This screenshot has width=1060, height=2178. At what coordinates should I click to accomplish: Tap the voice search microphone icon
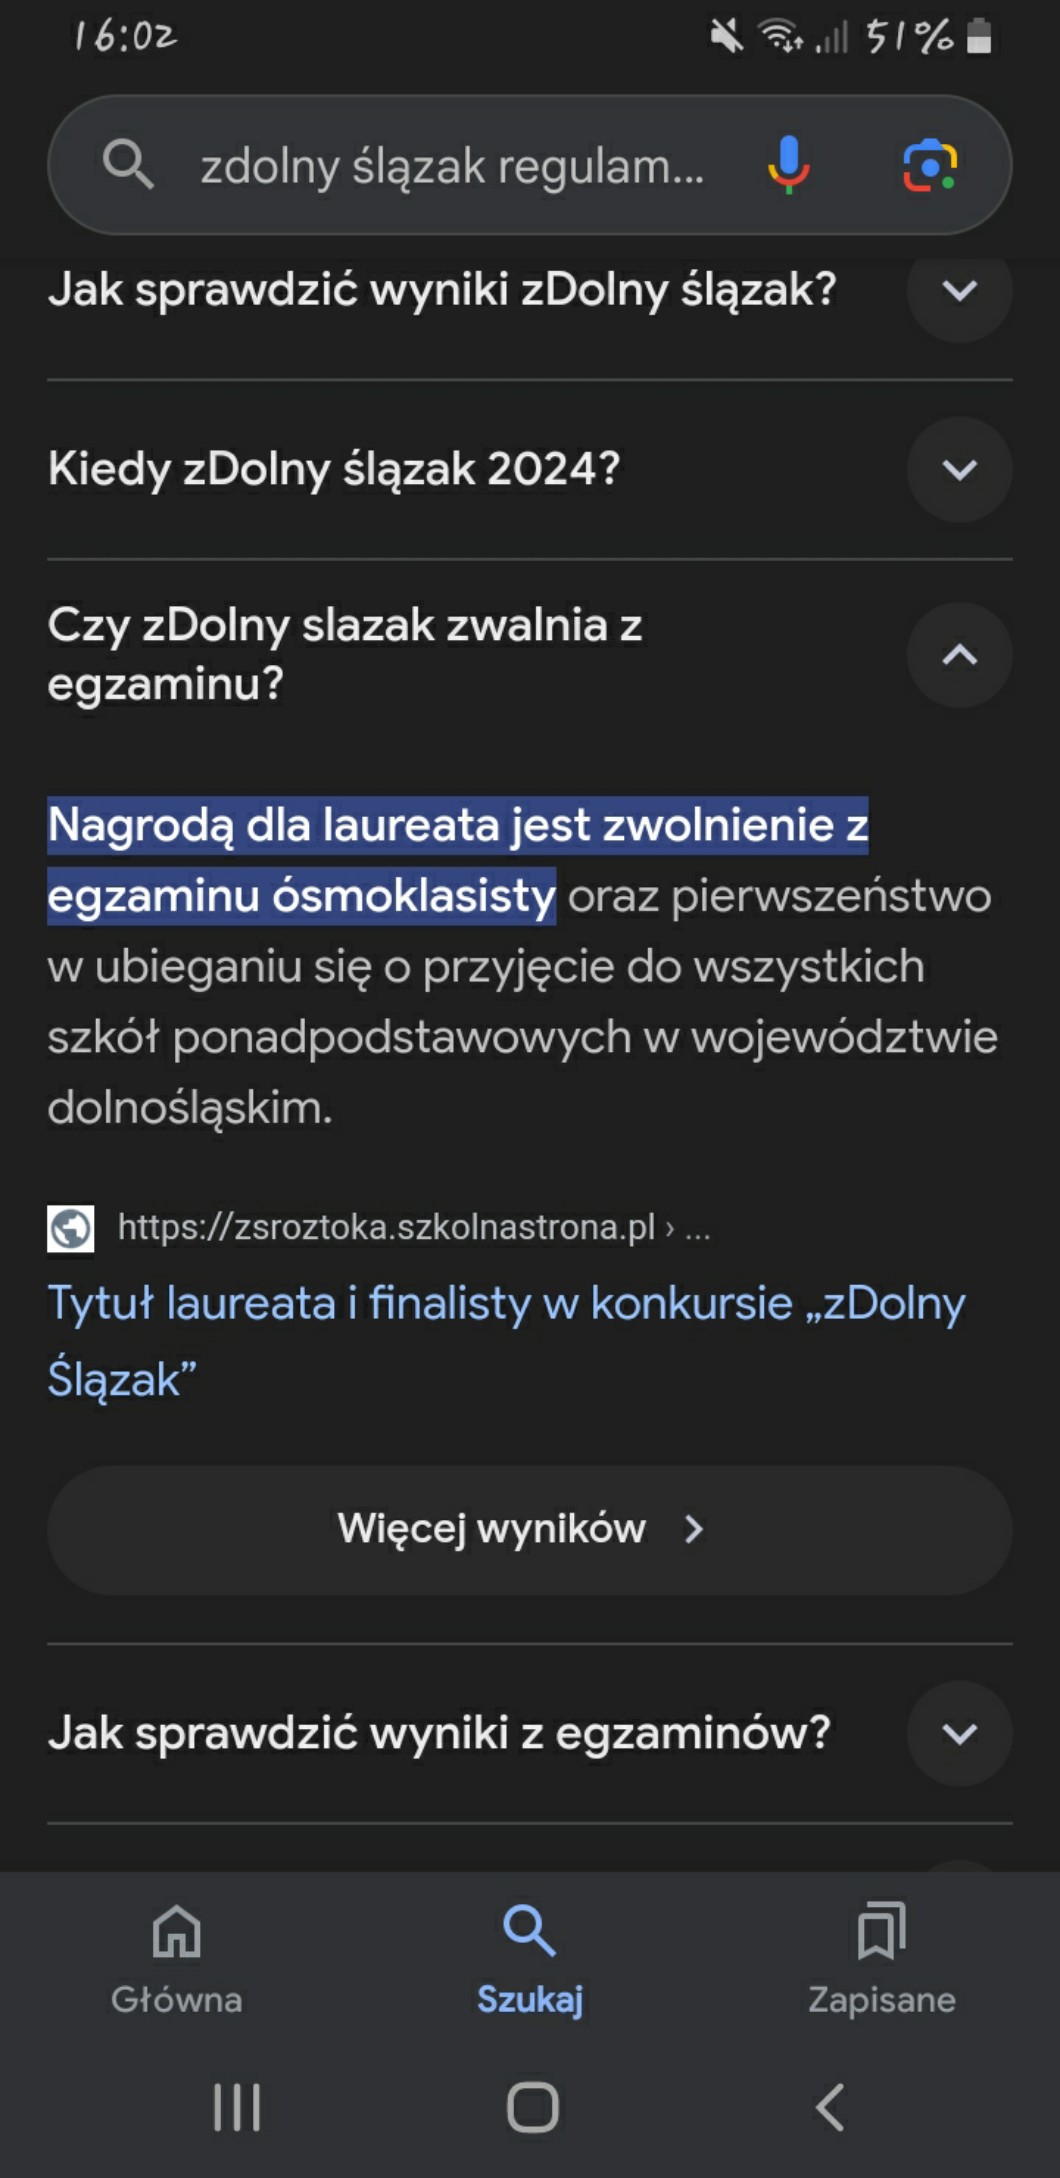coord(788,165)
